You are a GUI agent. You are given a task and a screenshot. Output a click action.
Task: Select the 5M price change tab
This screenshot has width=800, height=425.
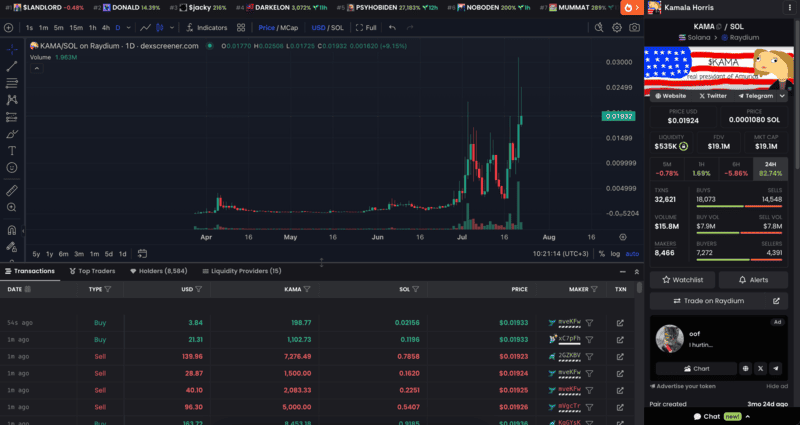(667, 169)
